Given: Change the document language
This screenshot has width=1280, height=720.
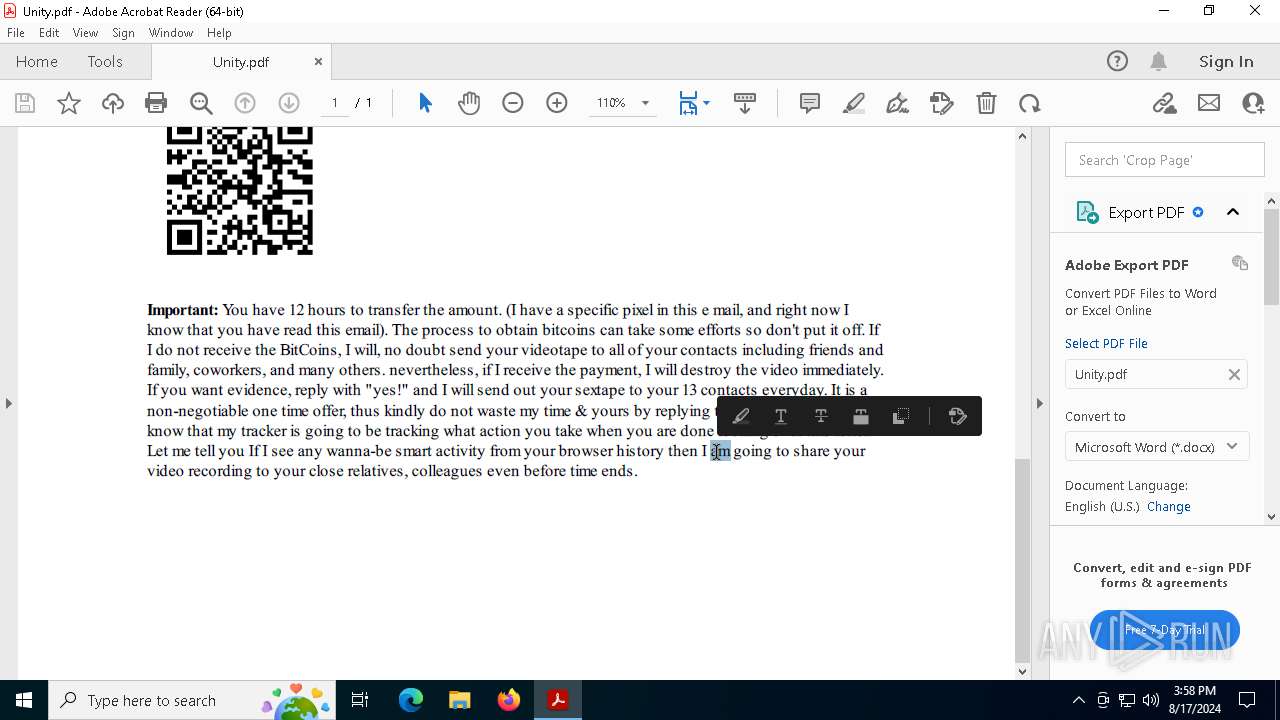Looking at the screenshot, I should click(1169, 507).
